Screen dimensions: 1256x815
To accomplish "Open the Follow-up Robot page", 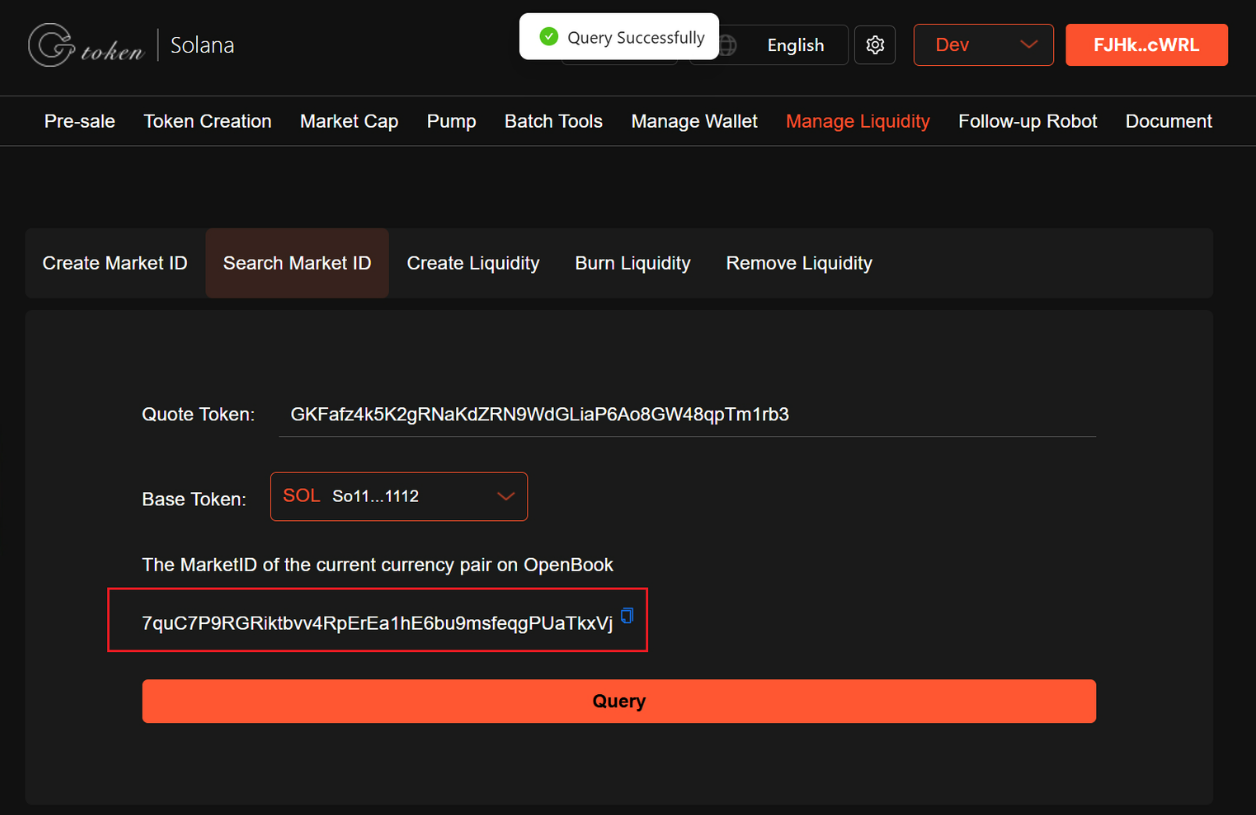I will 1028,121.
